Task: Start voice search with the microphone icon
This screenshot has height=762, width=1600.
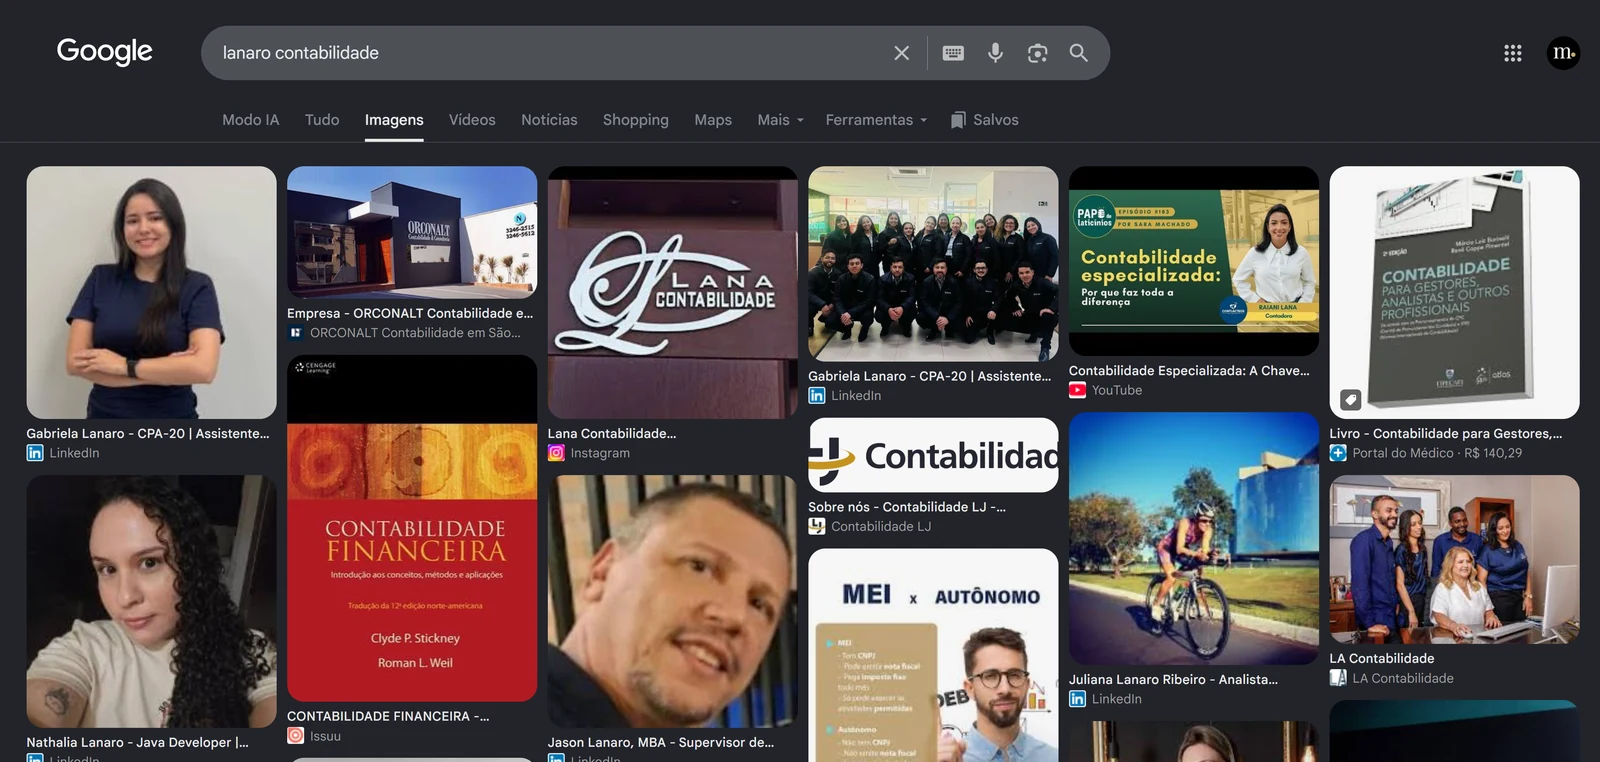Action: [x=995, y=53]
